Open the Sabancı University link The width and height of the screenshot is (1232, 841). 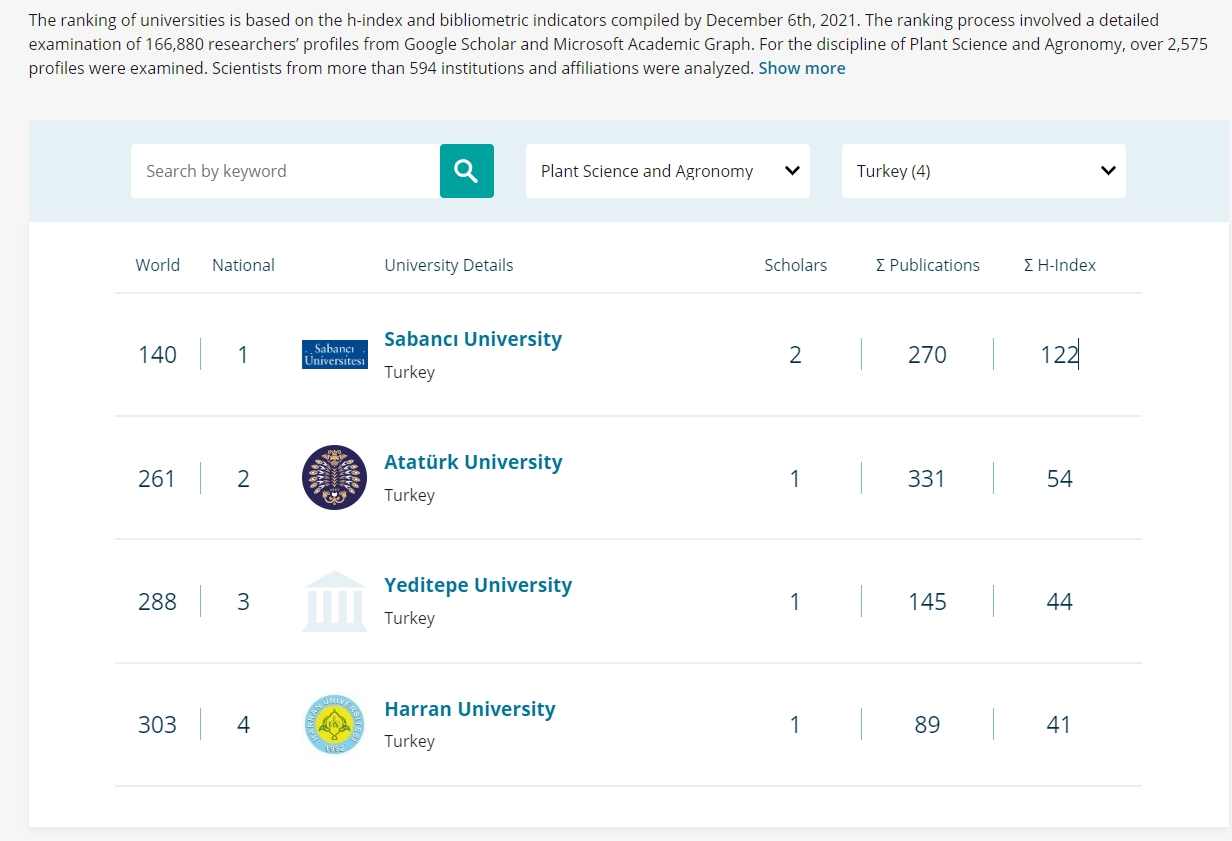pyautogui.click(x=473, y=339)
